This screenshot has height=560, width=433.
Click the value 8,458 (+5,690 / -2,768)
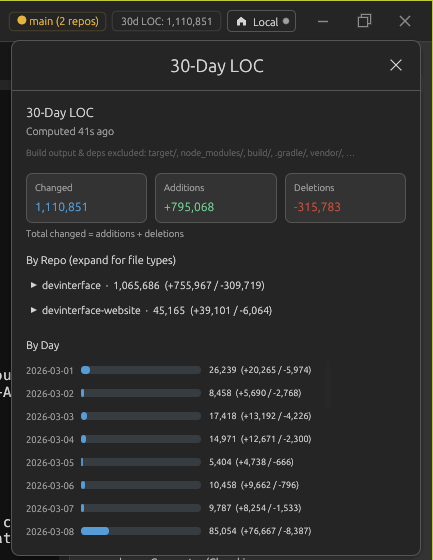(x=255, y=393)
